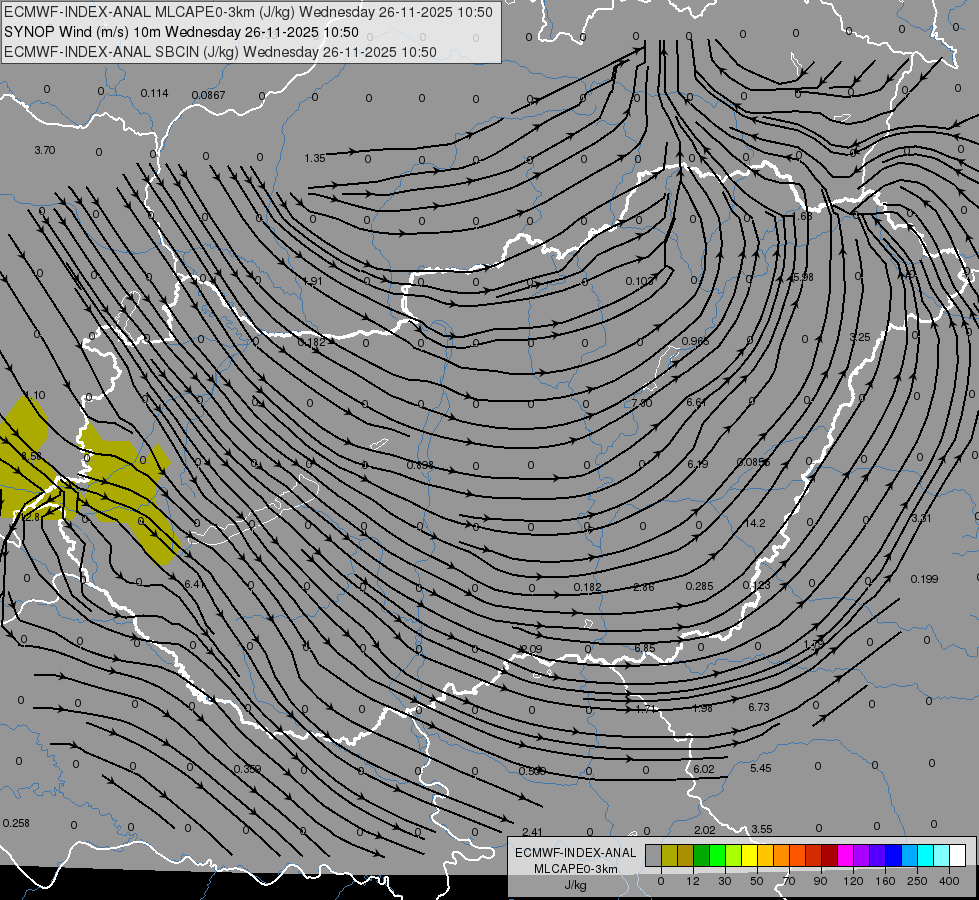Click the olive swatch in the color legend
The height and width of the screenshot is (900, 979).
669,855
